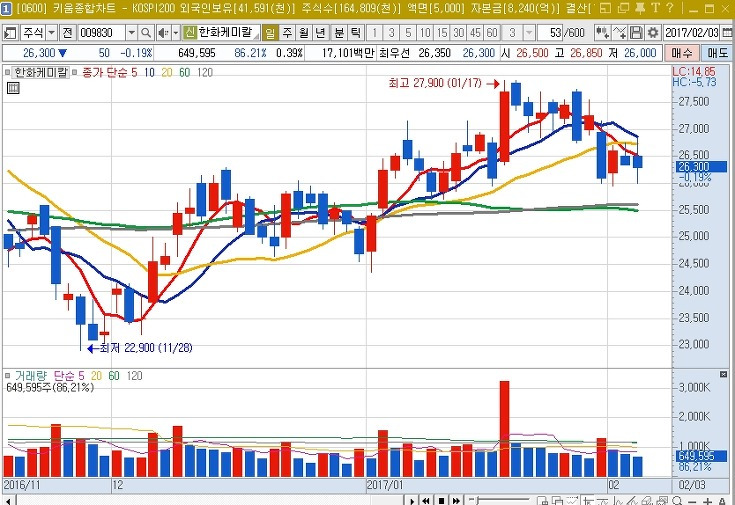Switch to the 틱 tick chart period

tap(355, 33)
